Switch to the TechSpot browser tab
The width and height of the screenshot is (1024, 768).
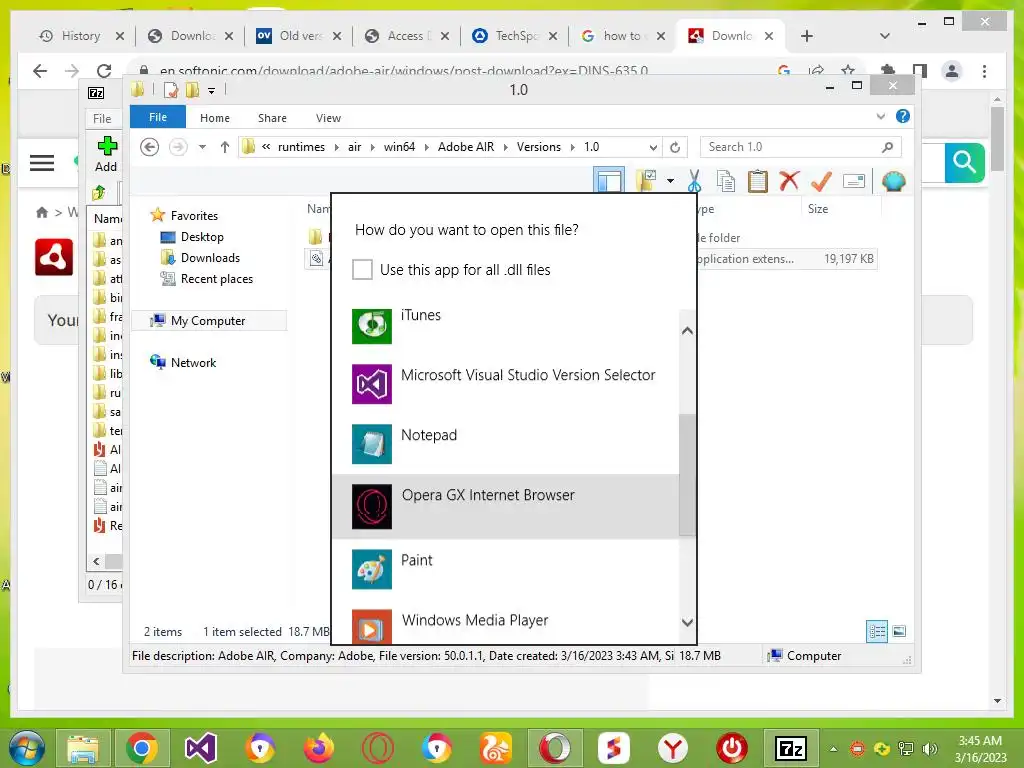[x=515, y=36]
